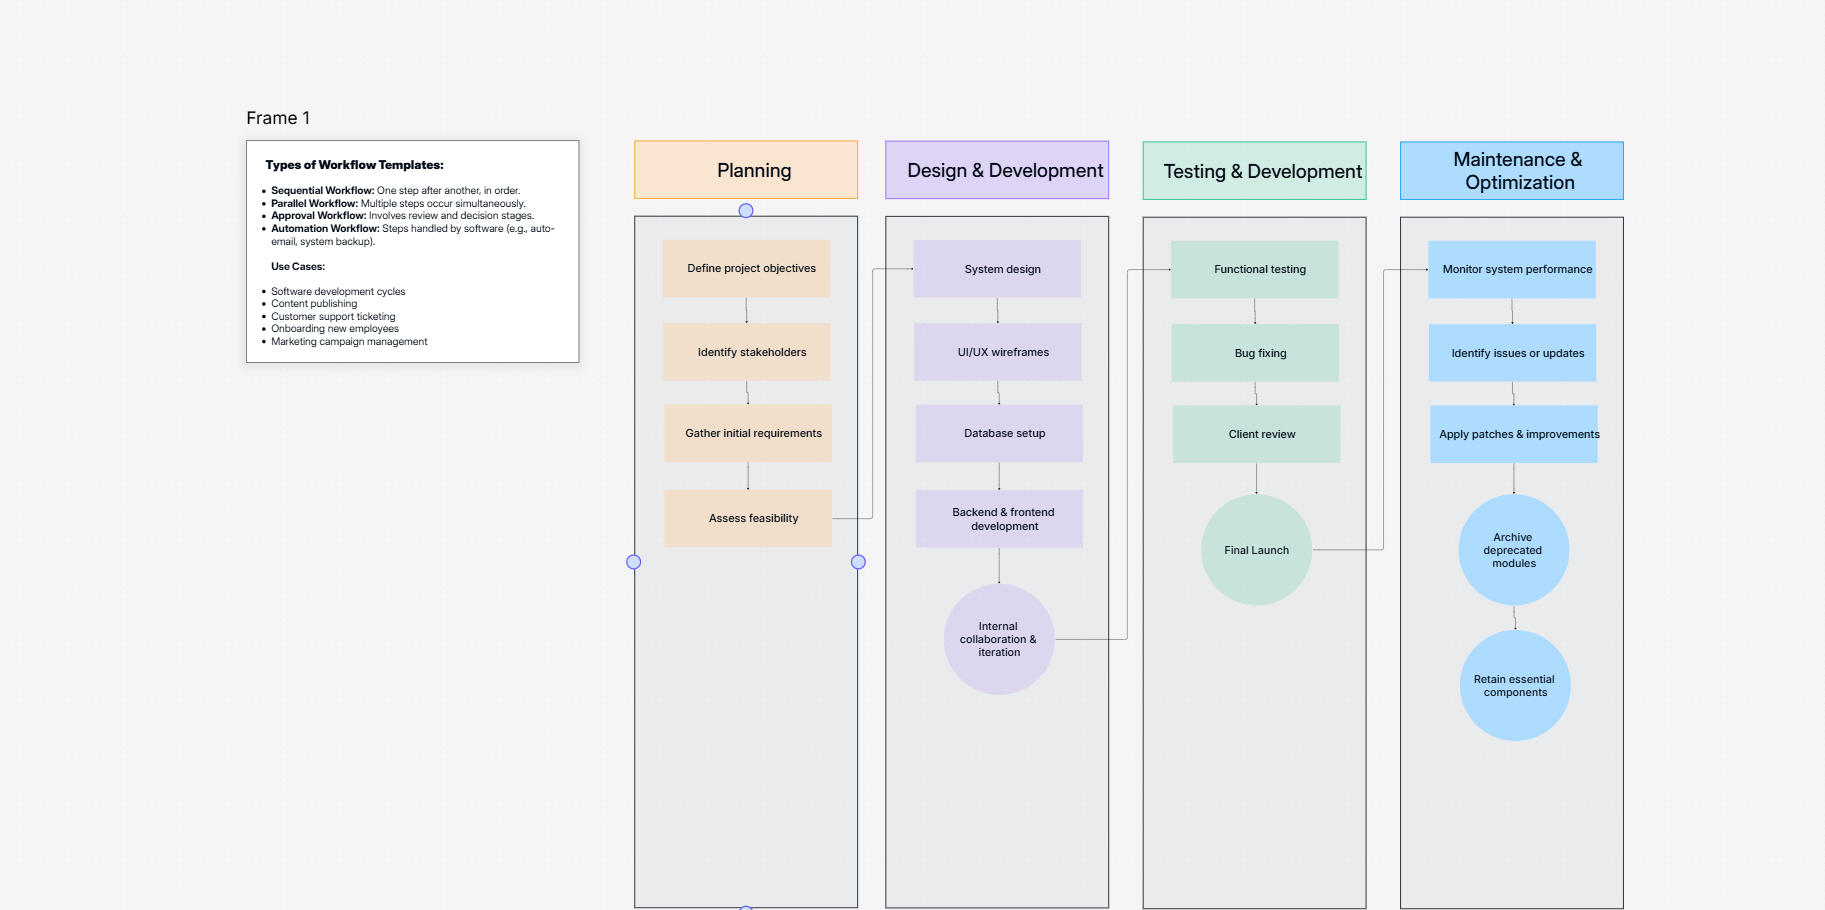Click the Sequential Workflow bullet text
Image resolution: width=1825 pixels, height=910 pixels.
(x=395, y=190)
